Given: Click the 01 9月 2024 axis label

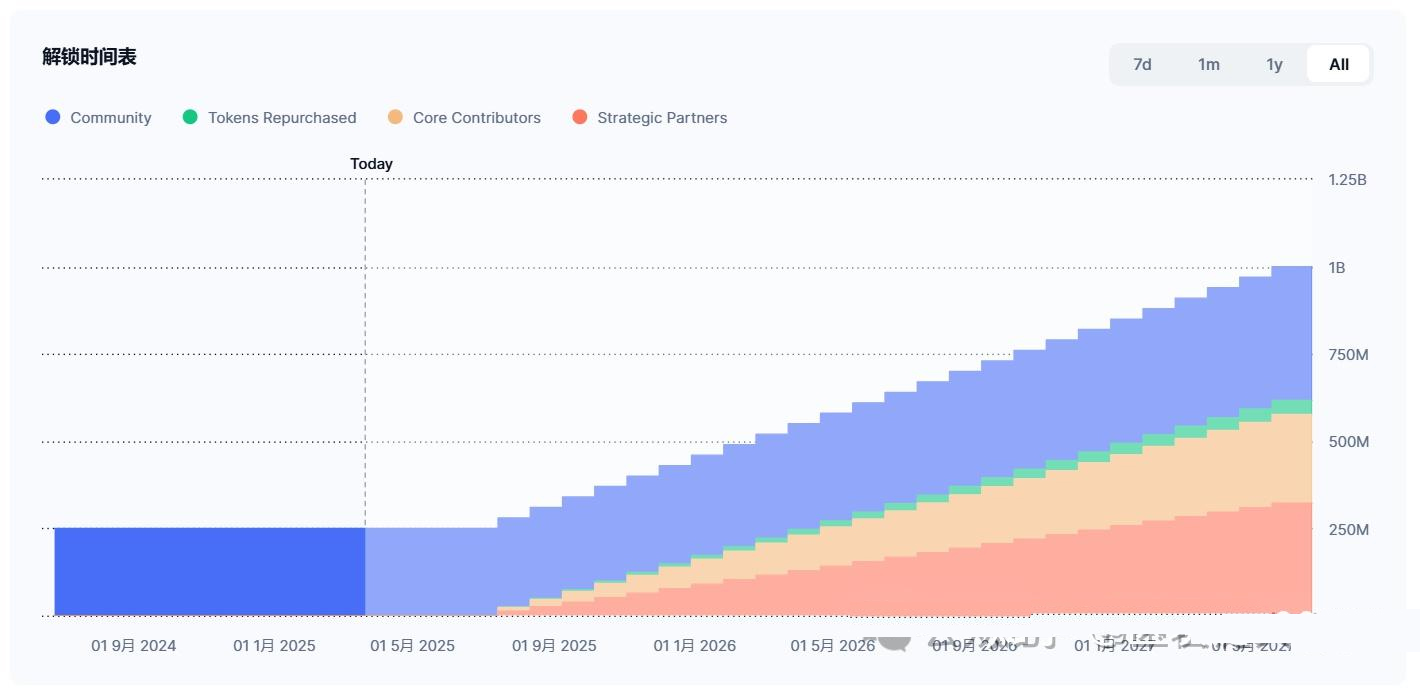Looking at the screenshot, I should (133, 646).
